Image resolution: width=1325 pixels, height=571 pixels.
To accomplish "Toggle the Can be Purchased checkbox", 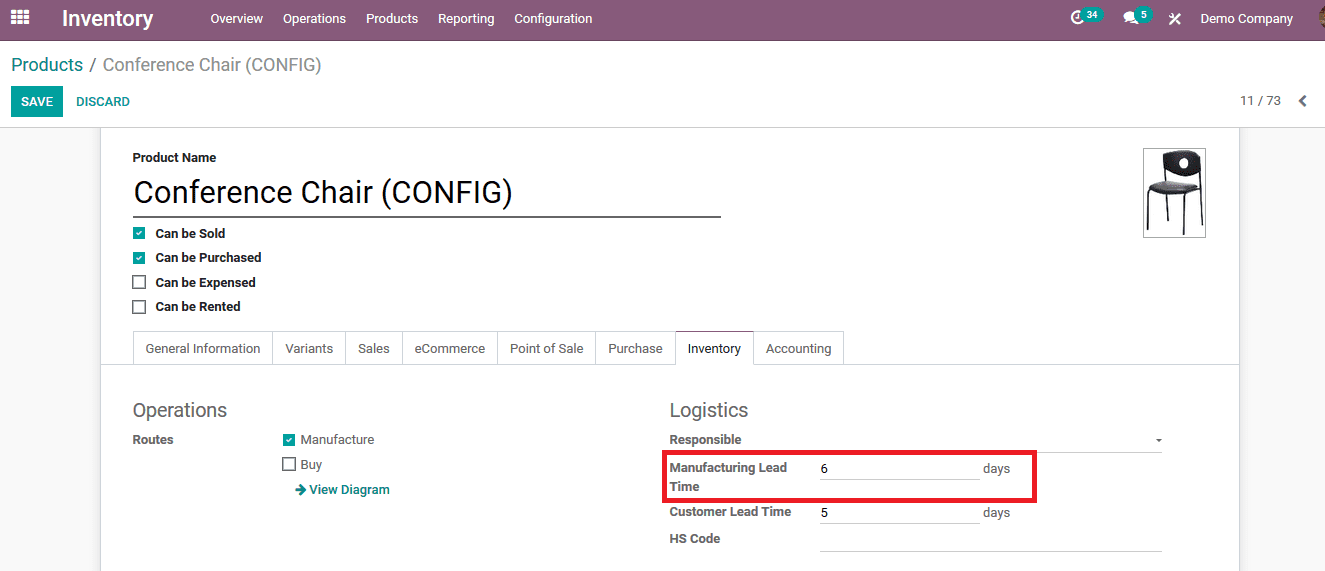I will point(139,258).
